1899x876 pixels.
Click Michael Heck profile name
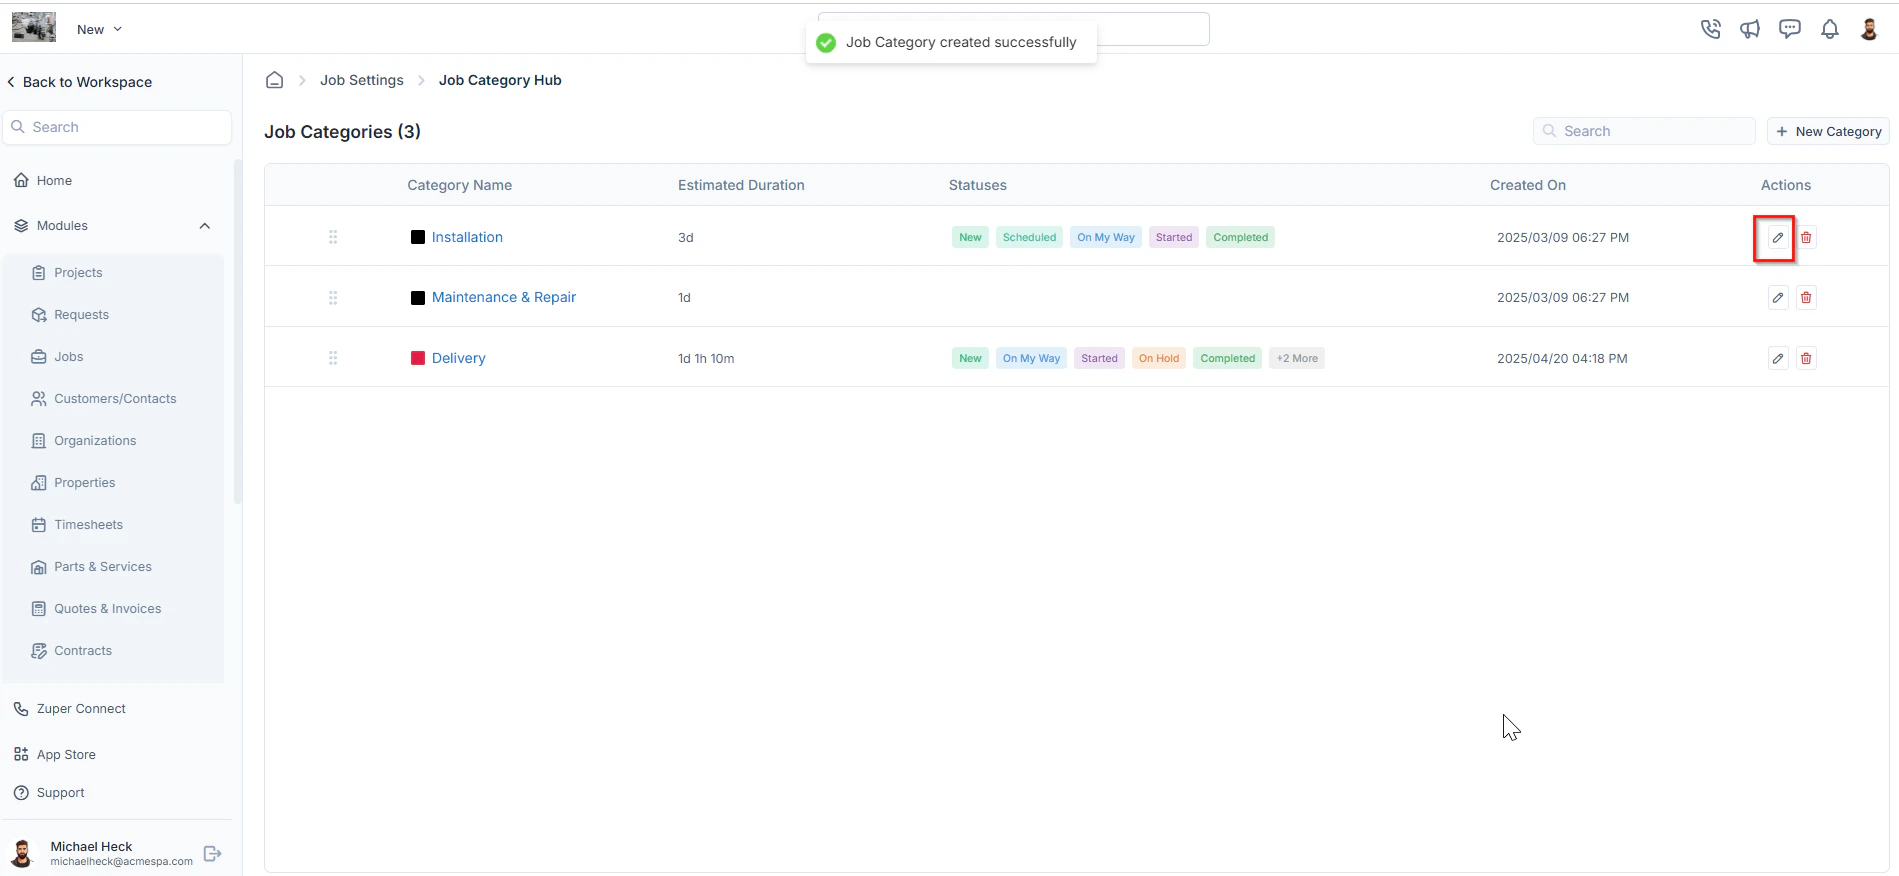(x=91, y=846)
